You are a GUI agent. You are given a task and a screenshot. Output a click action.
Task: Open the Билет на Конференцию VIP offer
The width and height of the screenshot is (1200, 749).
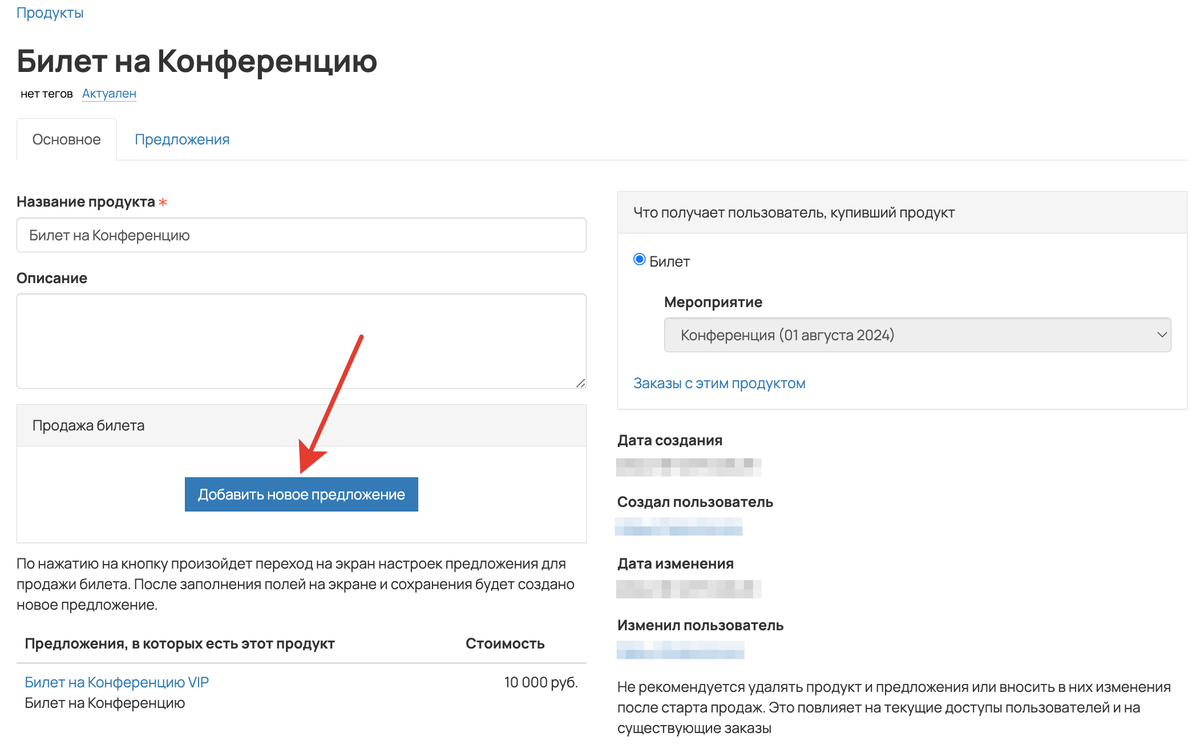pos(117,682)
